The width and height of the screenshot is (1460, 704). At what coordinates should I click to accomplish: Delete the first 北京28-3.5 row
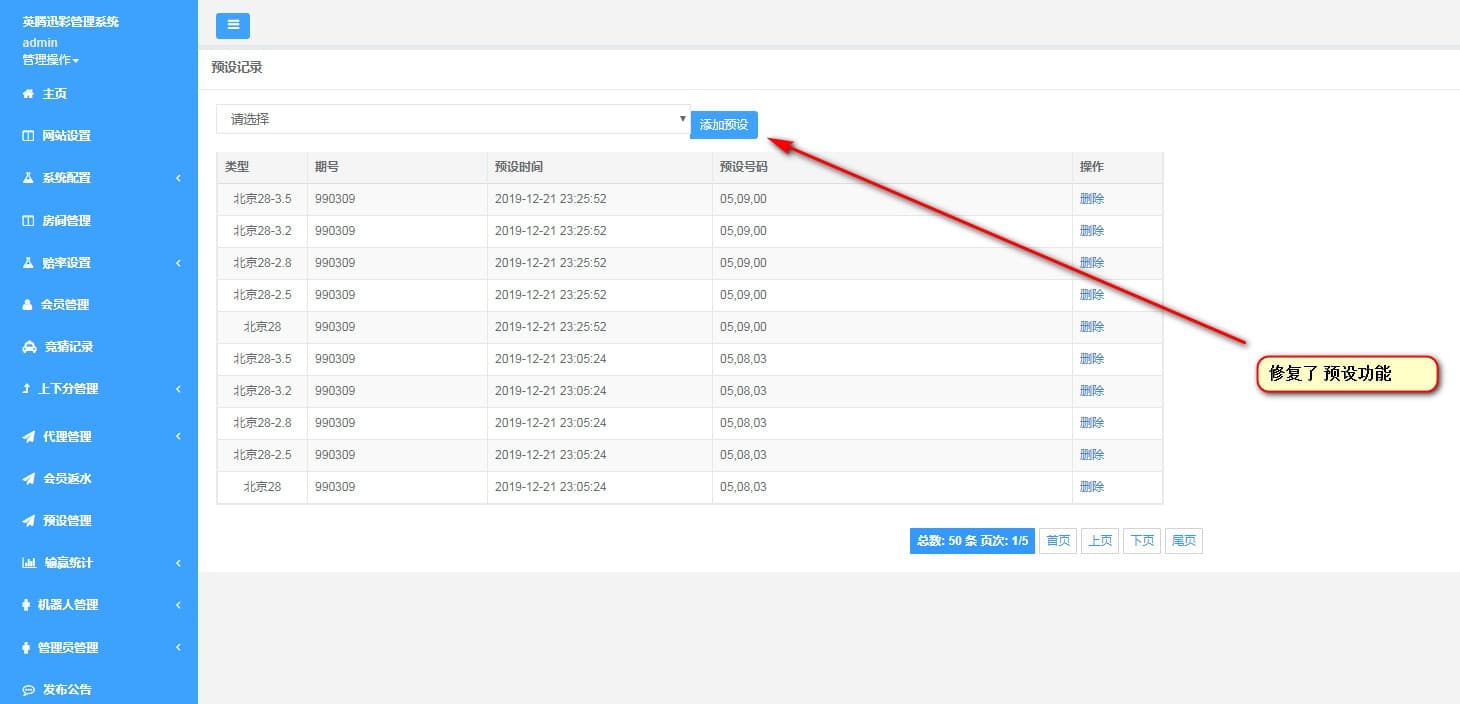(x=1091, y=199)
